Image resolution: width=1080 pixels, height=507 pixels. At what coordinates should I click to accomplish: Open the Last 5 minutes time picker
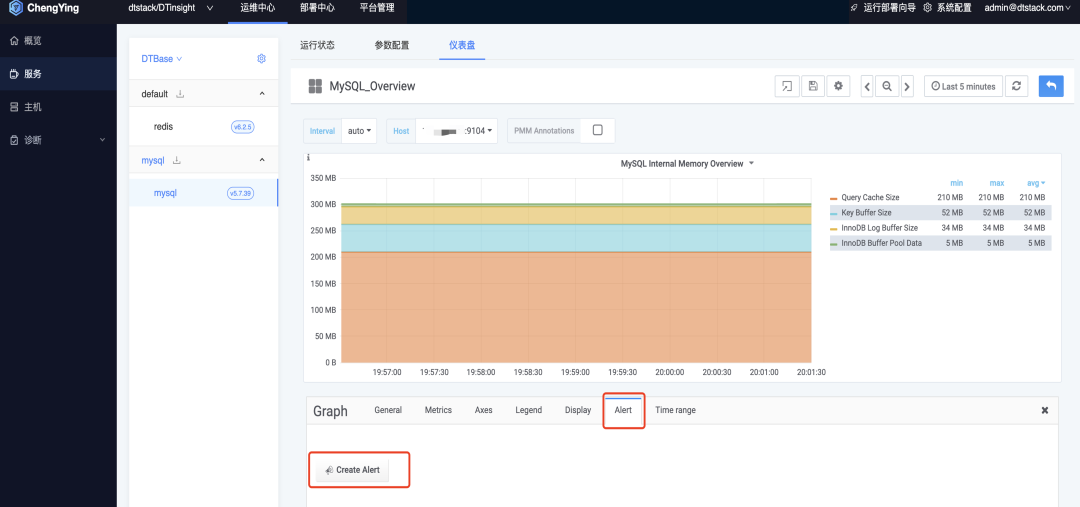pos(963,86)
